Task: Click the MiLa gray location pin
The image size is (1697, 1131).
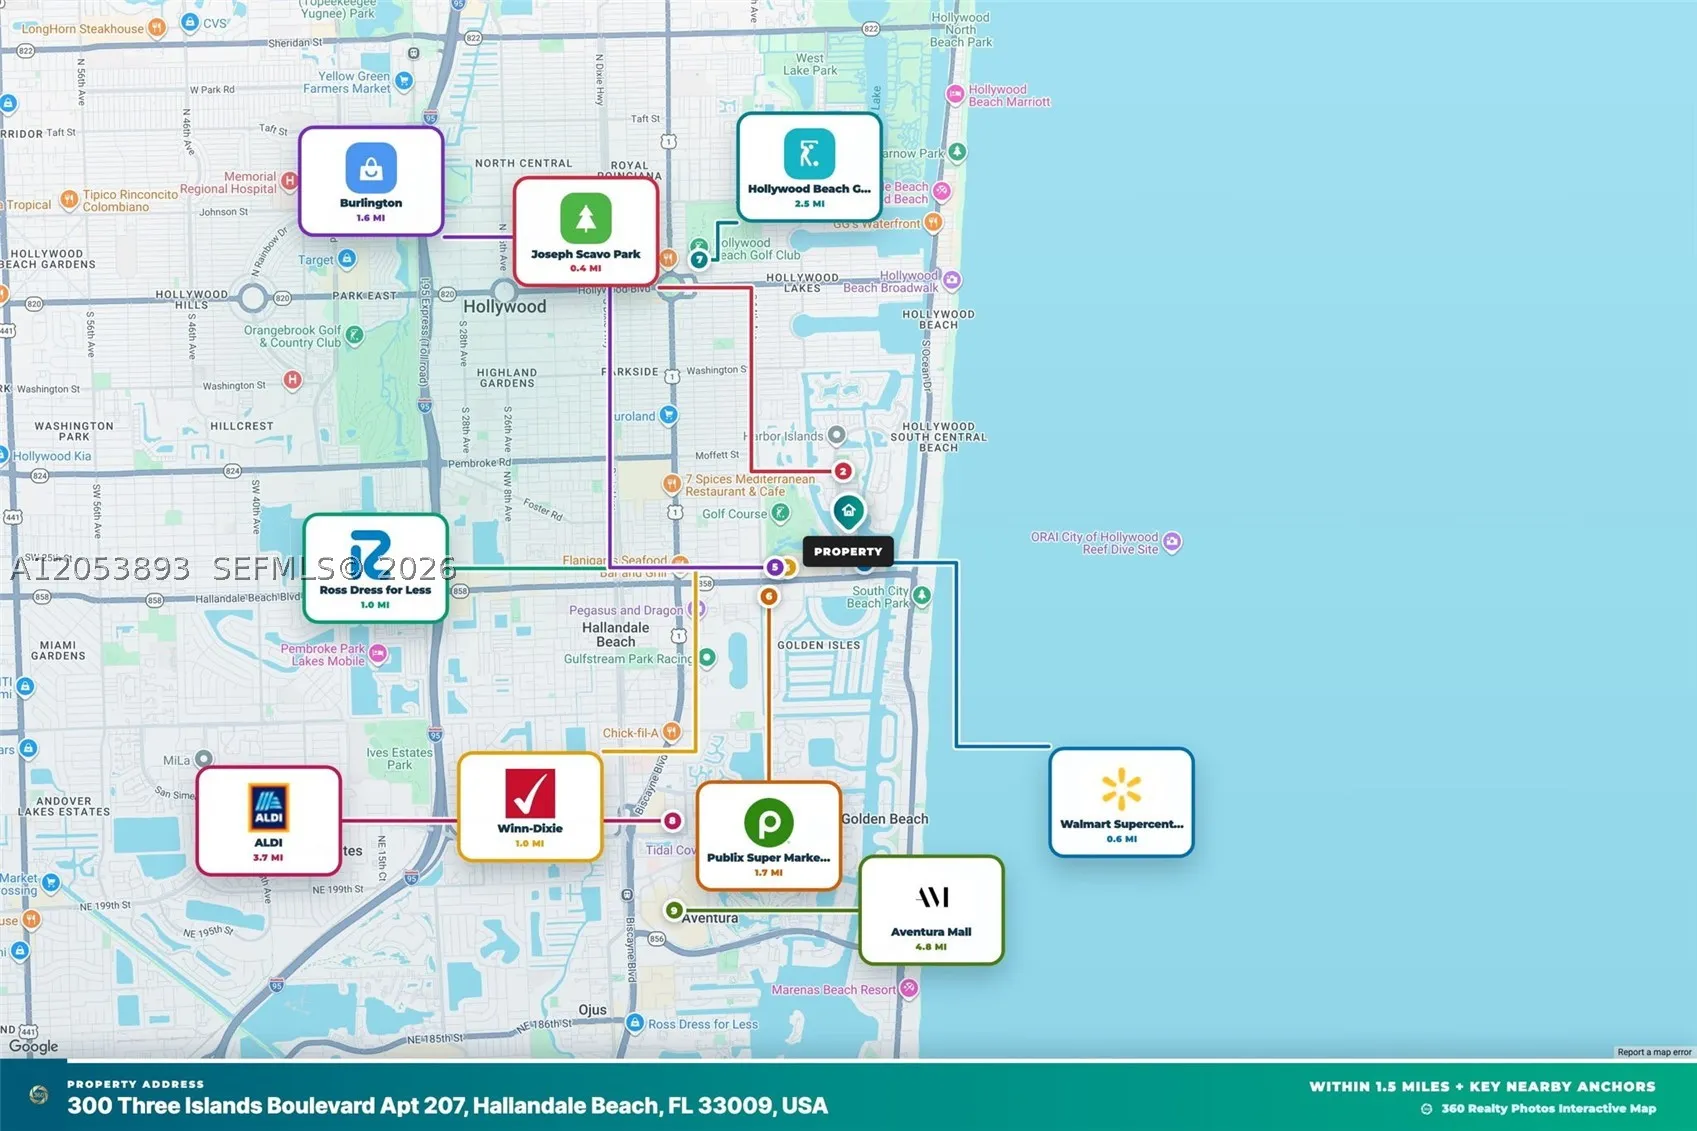Action: [204, 759]
